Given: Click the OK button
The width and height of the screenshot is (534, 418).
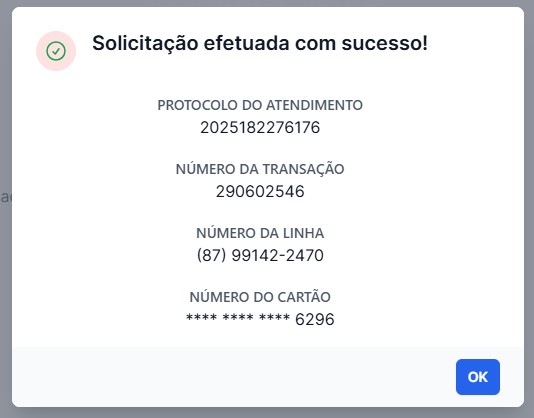Looking at the screenshot, I should (x=477, y=377).
